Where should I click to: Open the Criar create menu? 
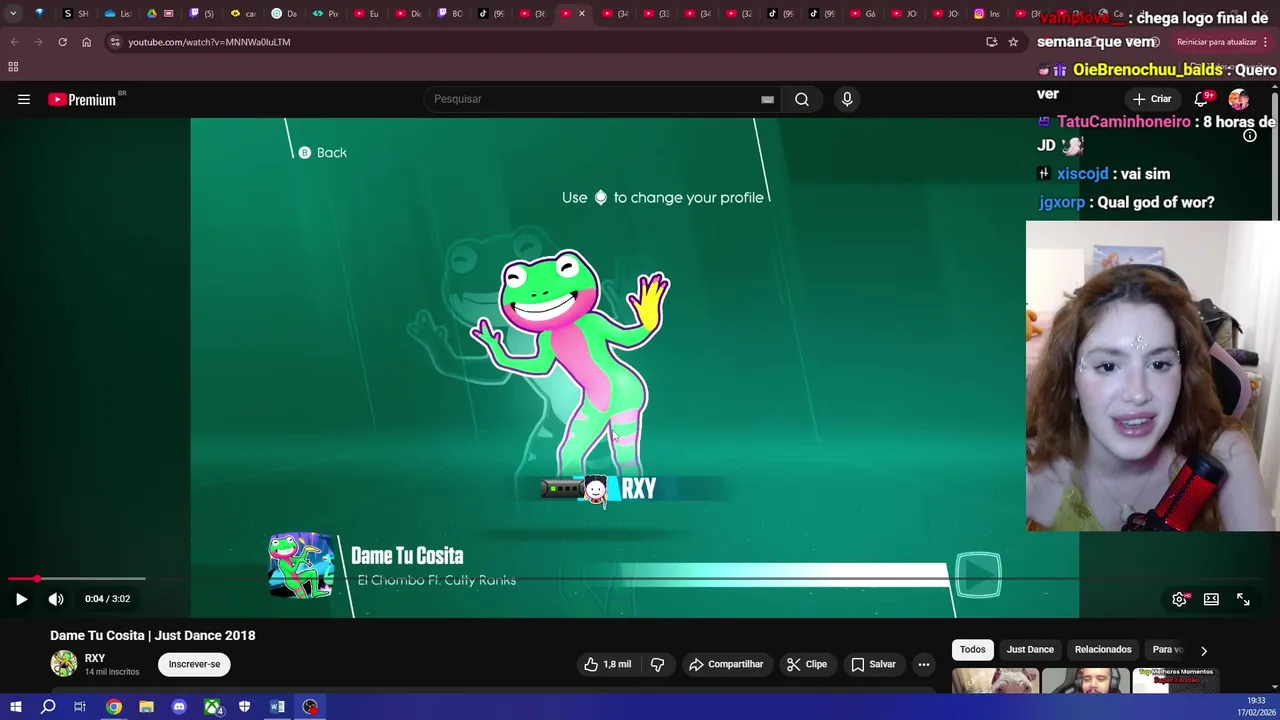coord(1151,99)
